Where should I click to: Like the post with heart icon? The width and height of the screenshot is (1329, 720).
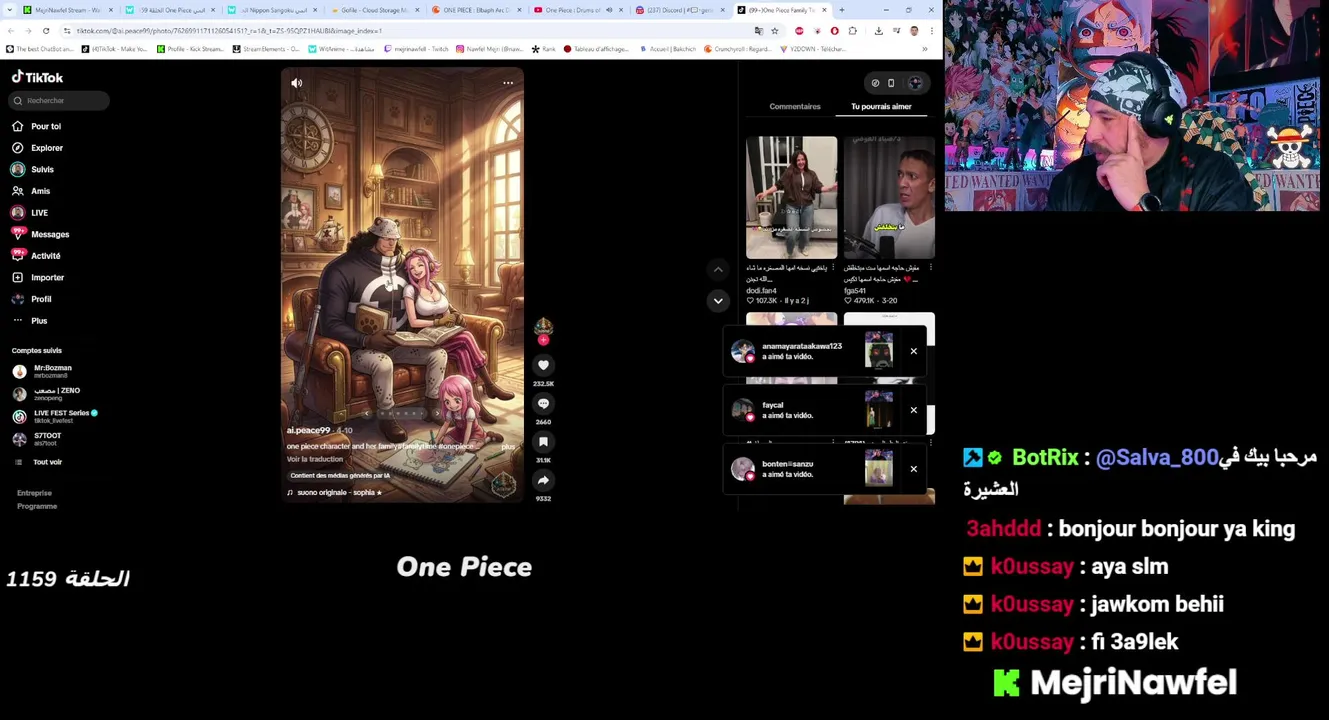543,365
